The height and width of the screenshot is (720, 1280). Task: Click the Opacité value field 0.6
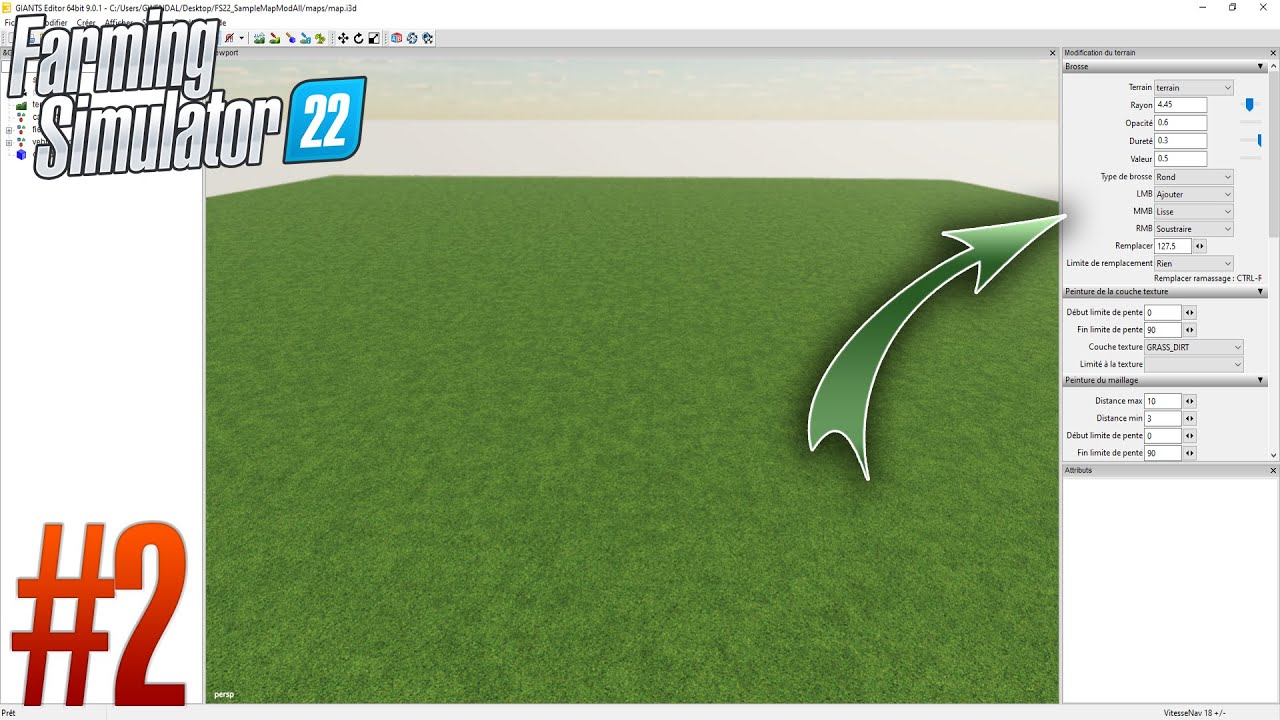(x=1181, y=123)
